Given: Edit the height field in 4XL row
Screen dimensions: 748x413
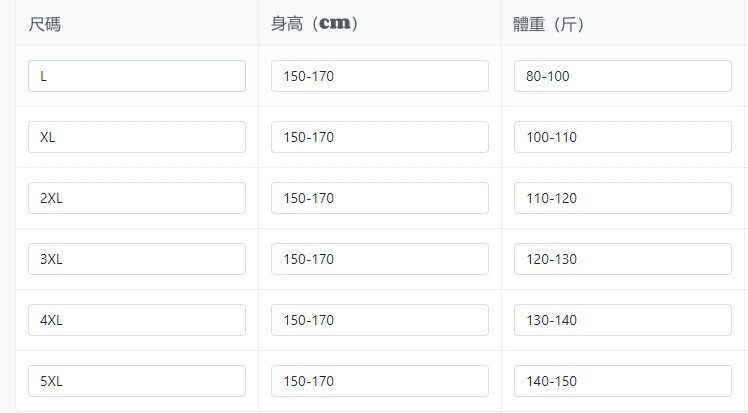Looking at the screenshot, I should point(379,320).
